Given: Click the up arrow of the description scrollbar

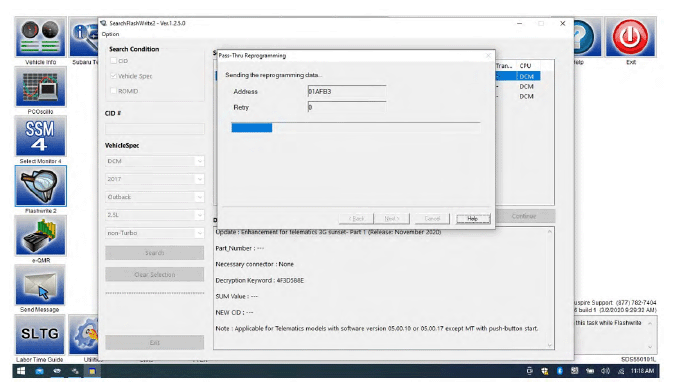Looking at the screenshot, I should point(549,232).
